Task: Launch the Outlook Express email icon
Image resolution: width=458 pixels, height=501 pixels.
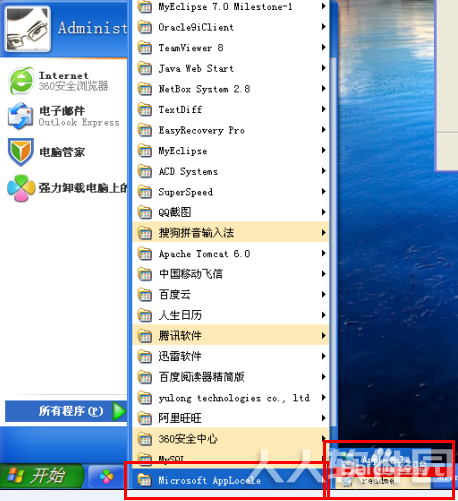Action: pos(20,116)
